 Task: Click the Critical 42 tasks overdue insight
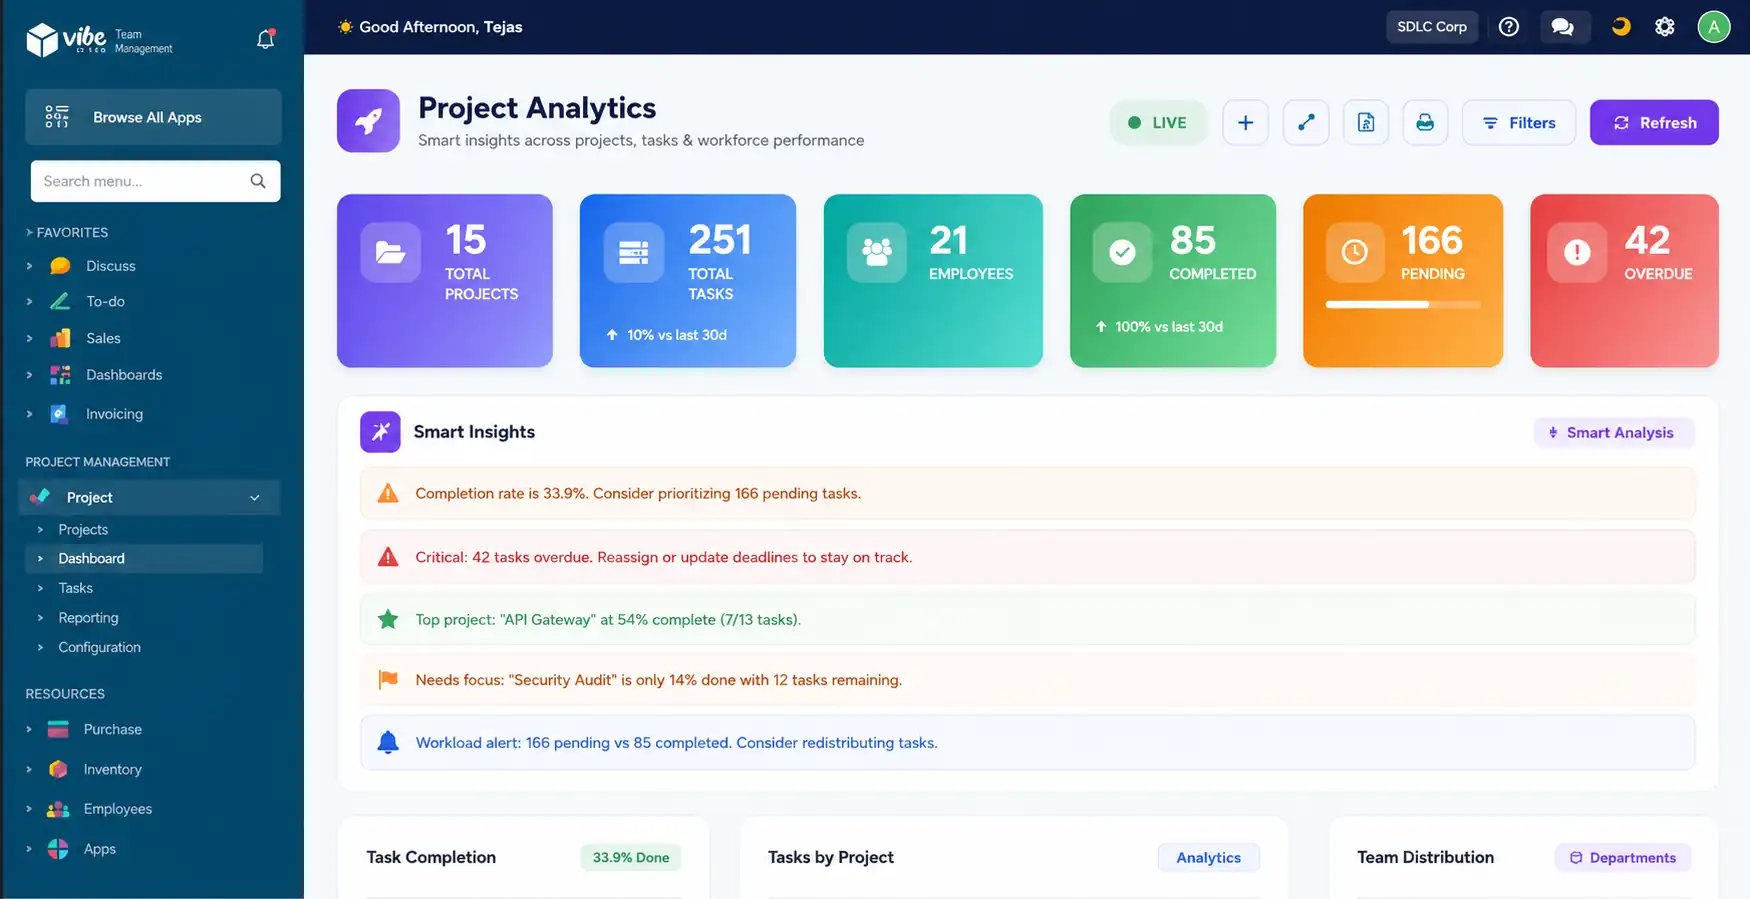click(1027, 557)
